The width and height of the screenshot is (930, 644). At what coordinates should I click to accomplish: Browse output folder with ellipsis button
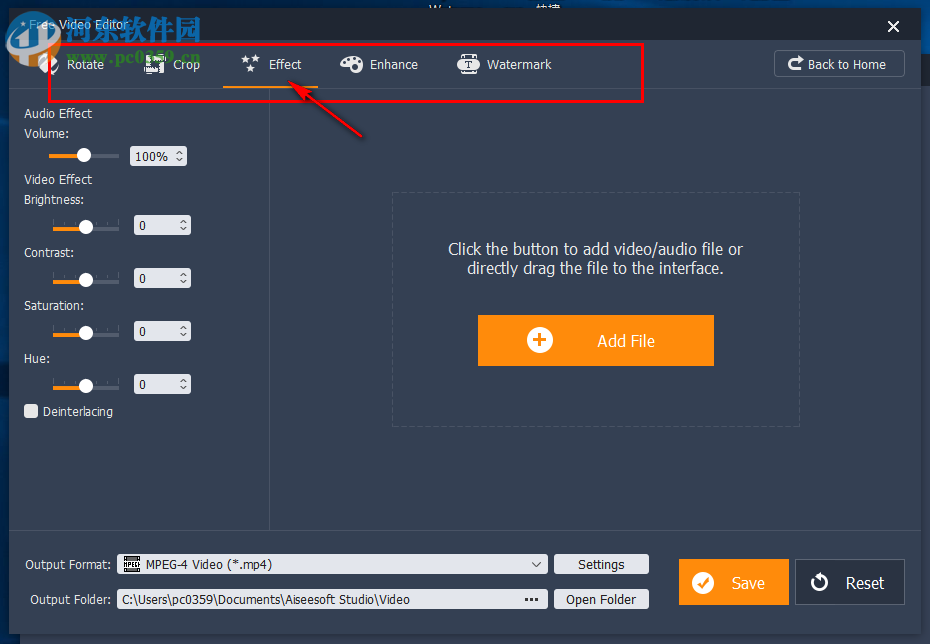(531, 599)
